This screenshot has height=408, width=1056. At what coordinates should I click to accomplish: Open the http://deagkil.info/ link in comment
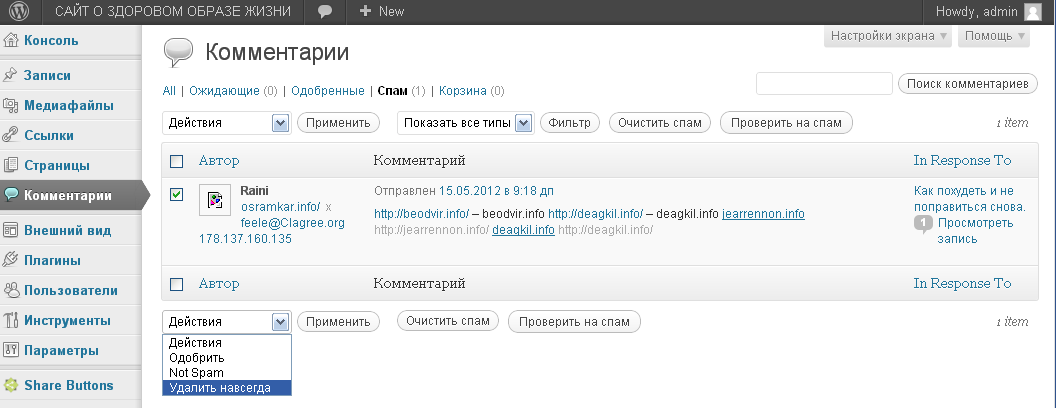(x=595, y=214)
